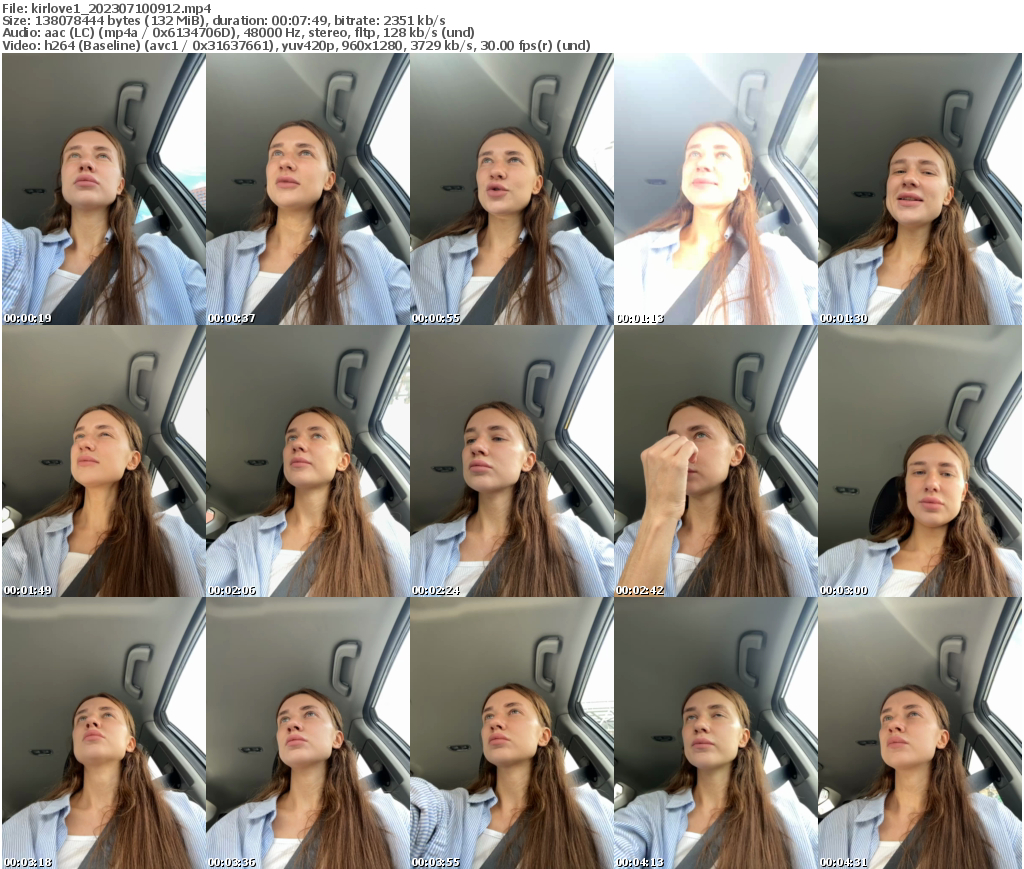Image resolution: width=1024 pixels, height=869 pixels.
Task: Click the middle-row frame at 00:01:49
Action: pyautogui.click(x=102, y=458)
